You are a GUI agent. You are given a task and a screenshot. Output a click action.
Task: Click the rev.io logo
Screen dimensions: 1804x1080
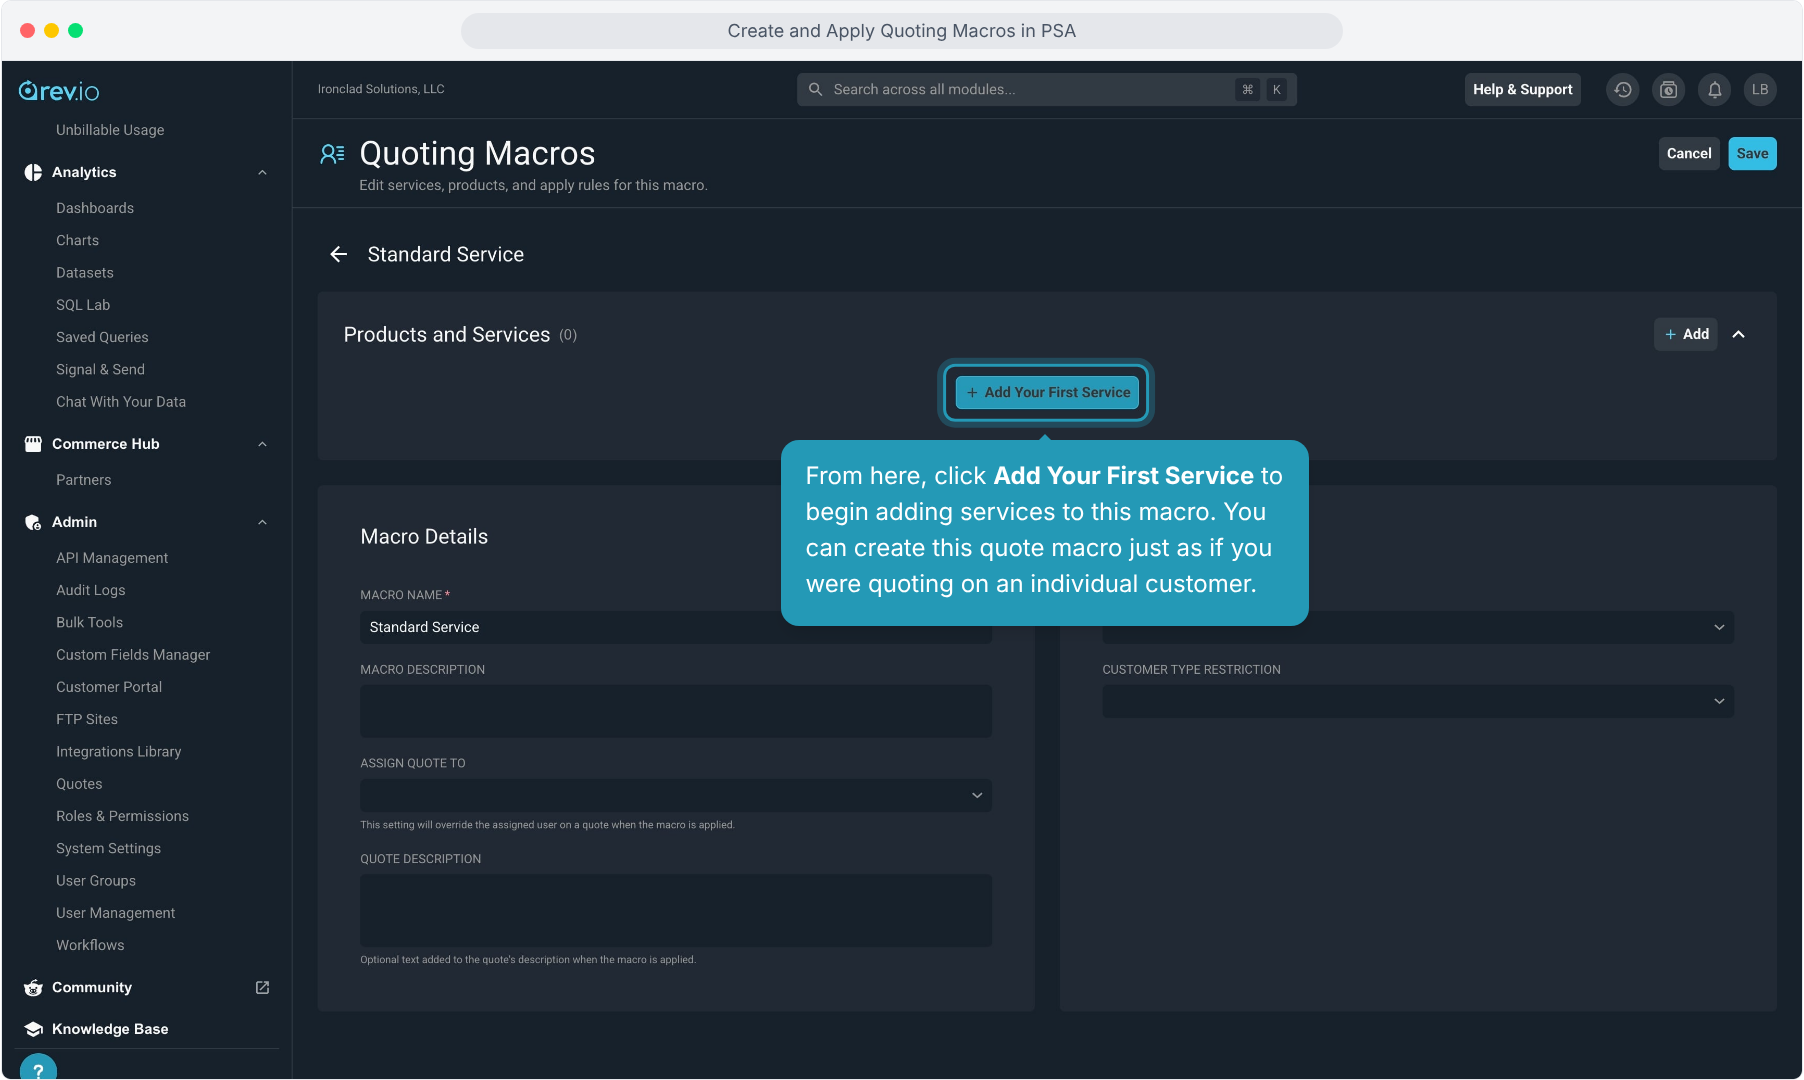[59, 91]
